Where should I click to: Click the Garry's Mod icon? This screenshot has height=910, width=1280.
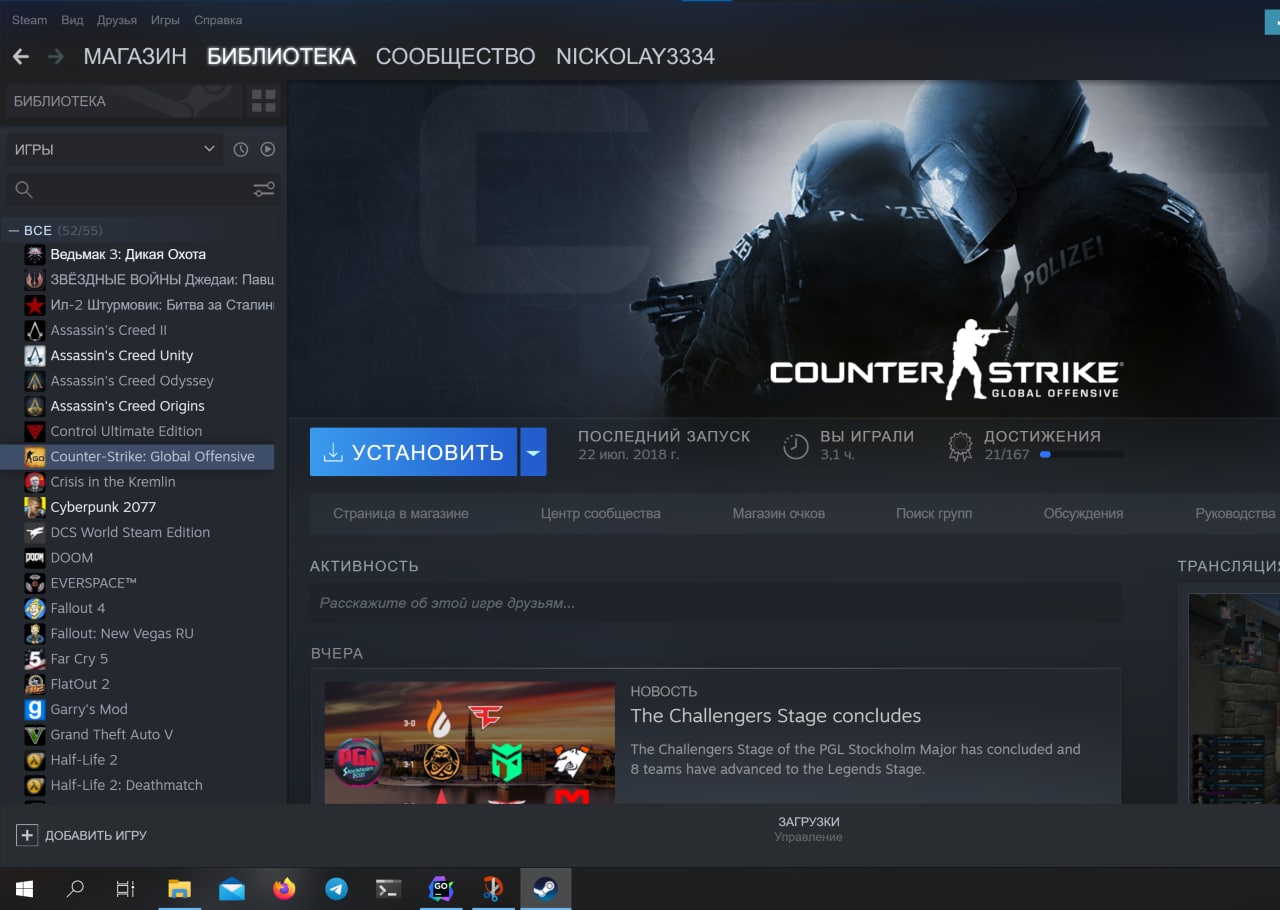[x=35, y=709]
